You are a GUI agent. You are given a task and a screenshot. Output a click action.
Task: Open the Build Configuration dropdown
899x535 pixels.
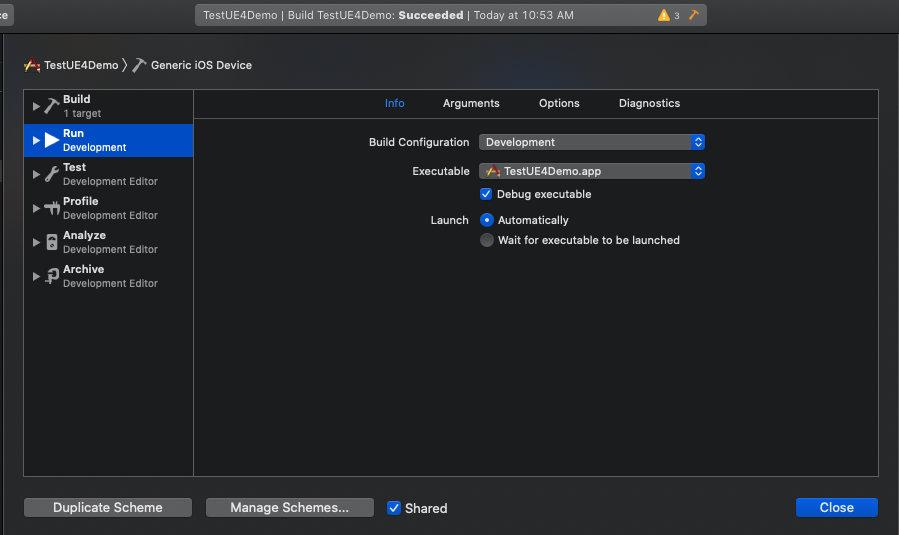[x=592, y=142]
